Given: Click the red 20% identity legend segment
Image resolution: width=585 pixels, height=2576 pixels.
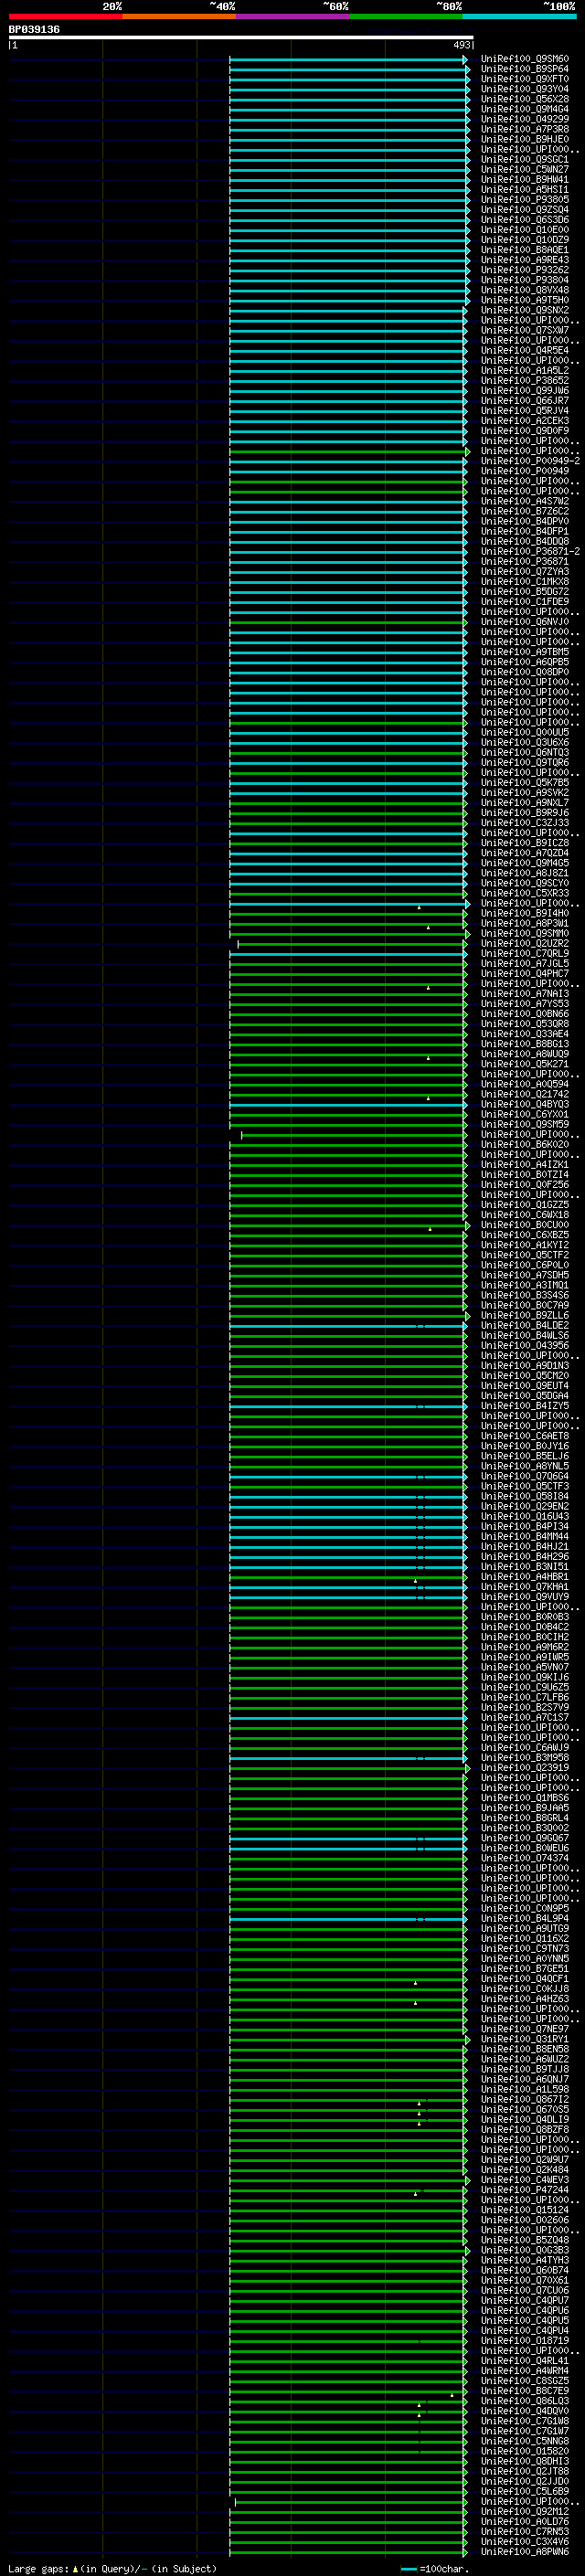Looking at the screenshot, I should point(65,16).
